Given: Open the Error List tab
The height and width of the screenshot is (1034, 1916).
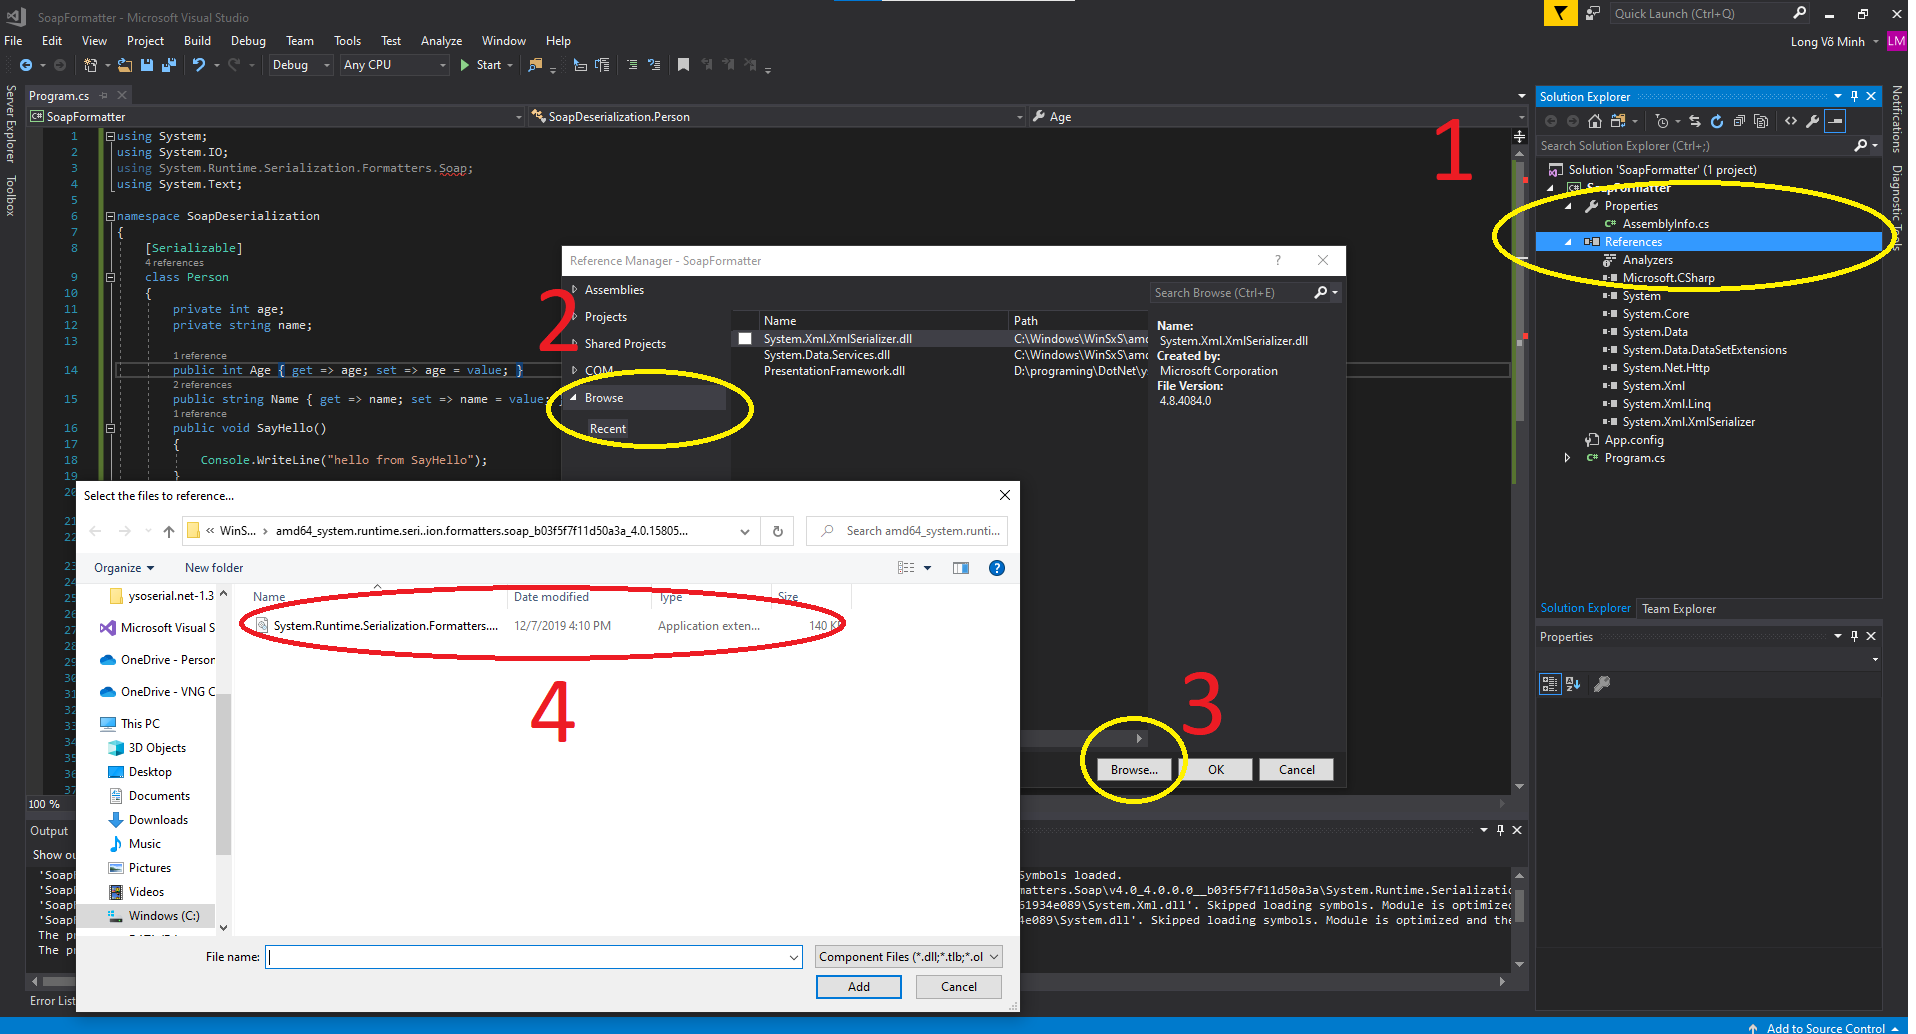Looking at the screenshot, I should 52,1001.
